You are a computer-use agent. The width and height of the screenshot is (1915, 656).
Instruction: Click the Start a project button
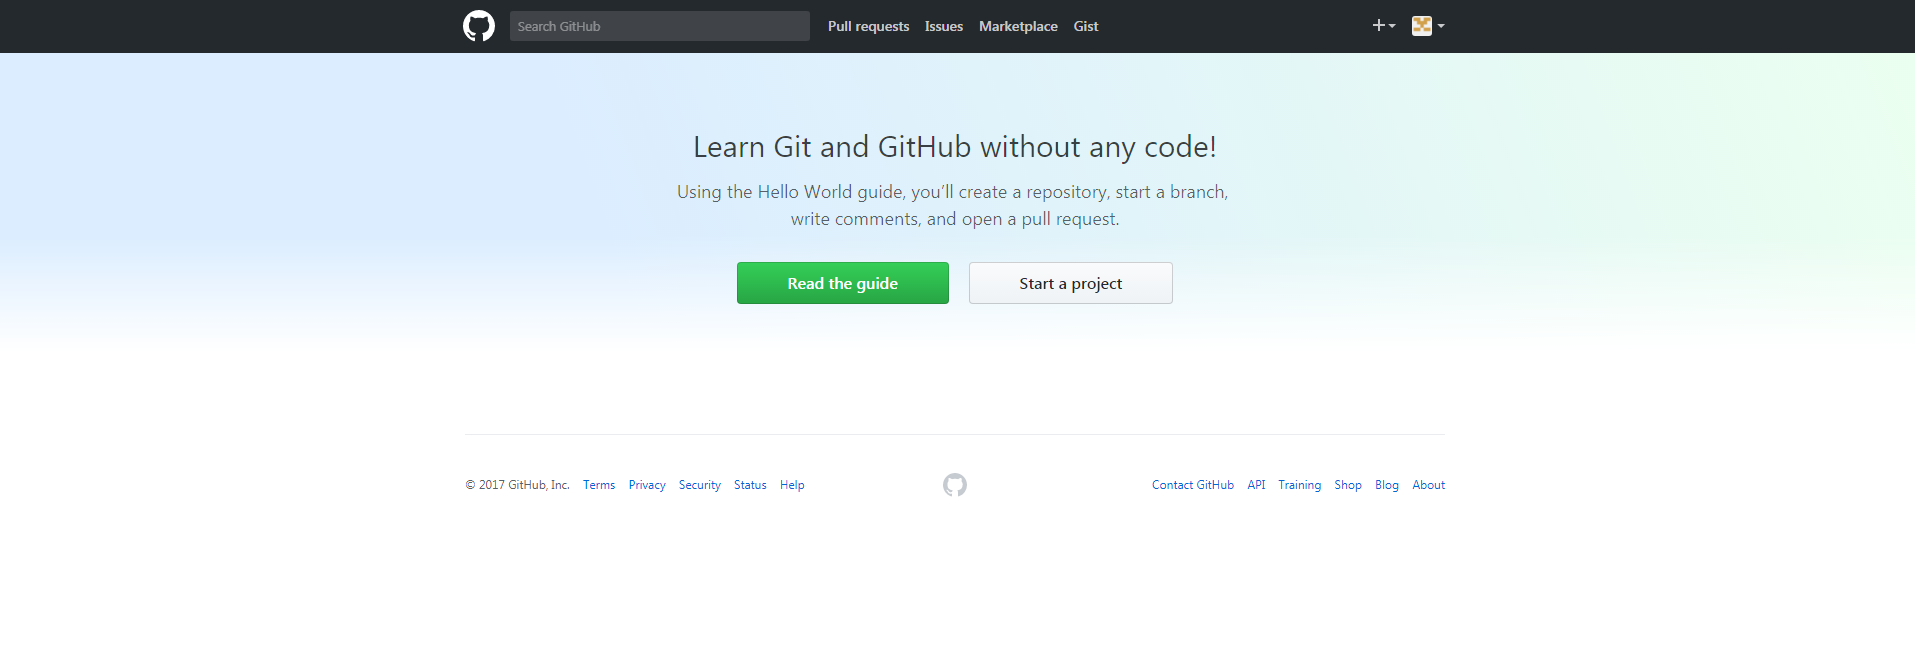click(x=1071, y=283)
